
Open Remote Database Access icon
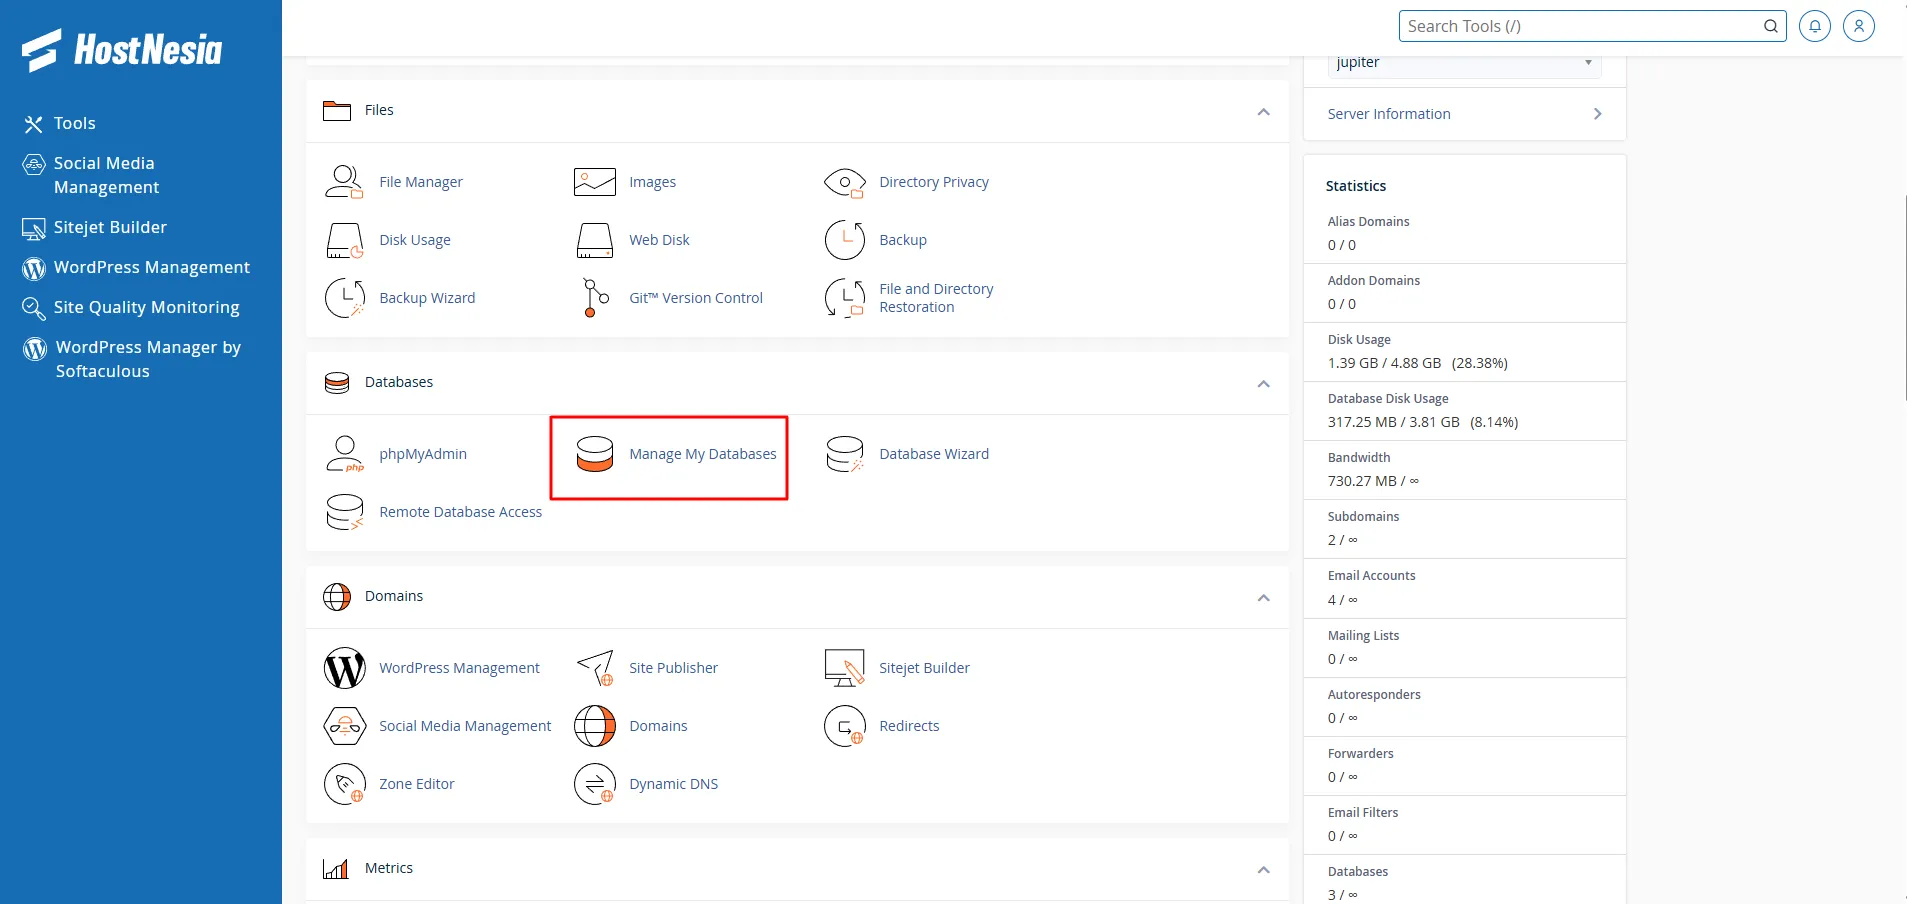pos(344,512)
